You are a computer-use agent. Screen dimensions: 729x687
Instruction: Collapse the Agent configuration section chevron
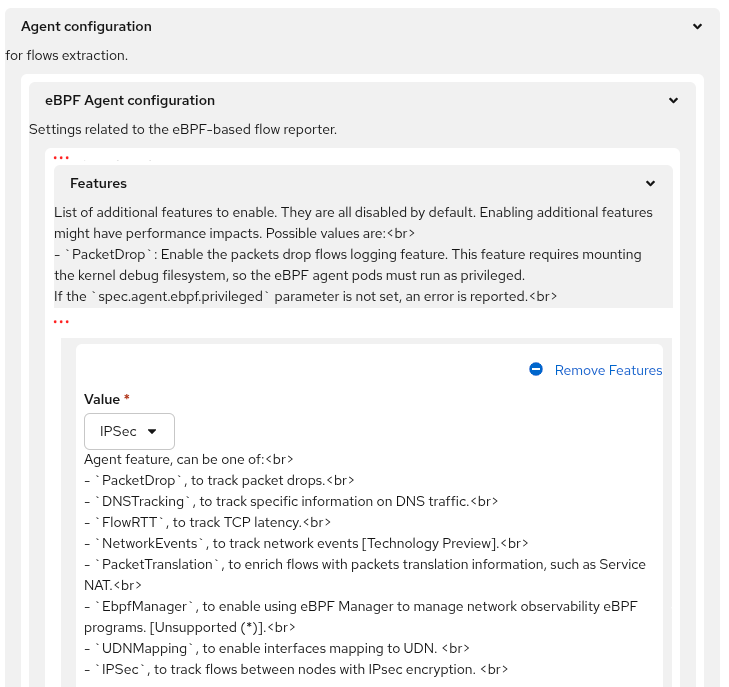coord(697,27)
